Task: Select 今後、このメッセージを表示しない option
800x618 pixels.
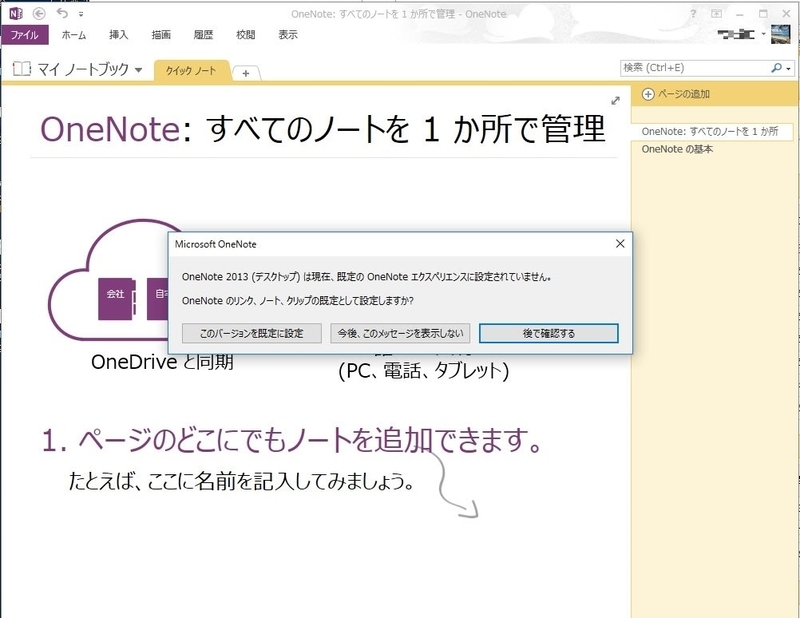Action: (x=398, y=332)
